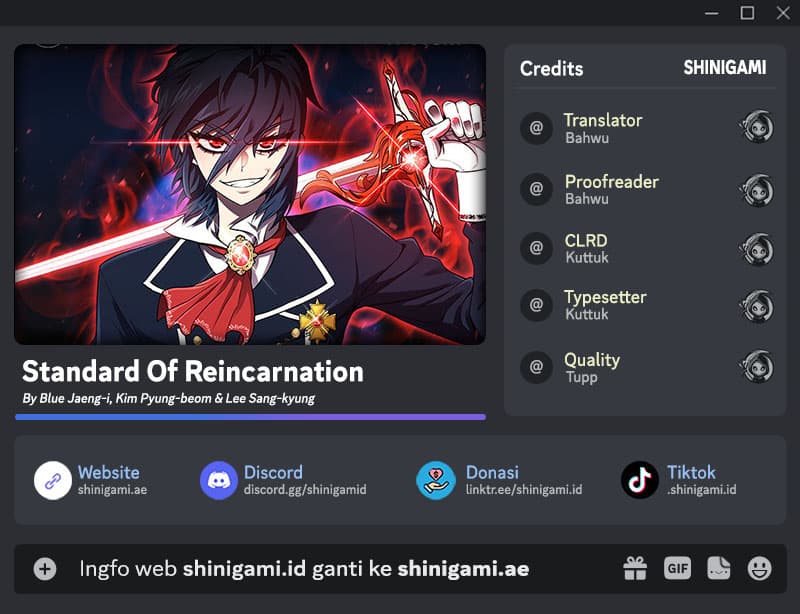Open the shinigami.ae website link

pyautogui.click(x=112, y=490)
